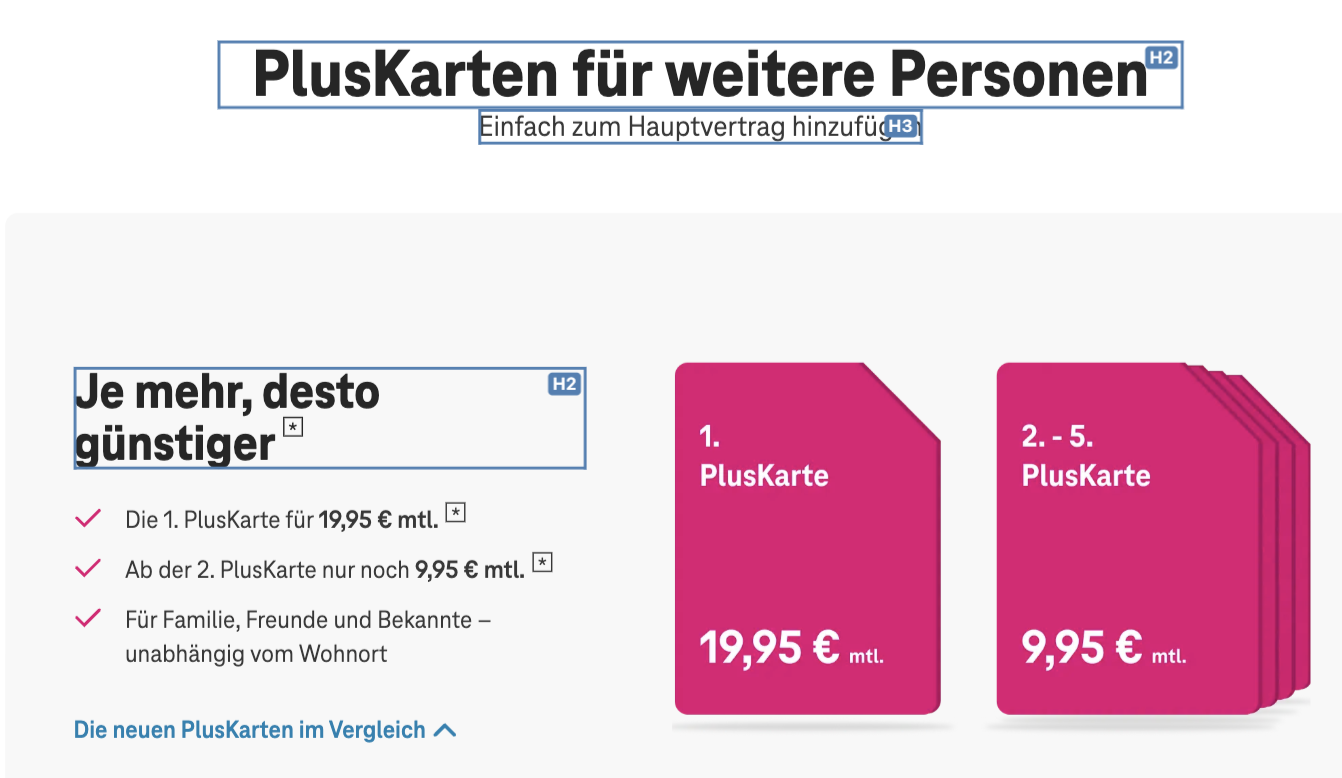Click the checkmark beside "Die 1. PlusKarte"

pyautogui.click(x=88, y=518)
